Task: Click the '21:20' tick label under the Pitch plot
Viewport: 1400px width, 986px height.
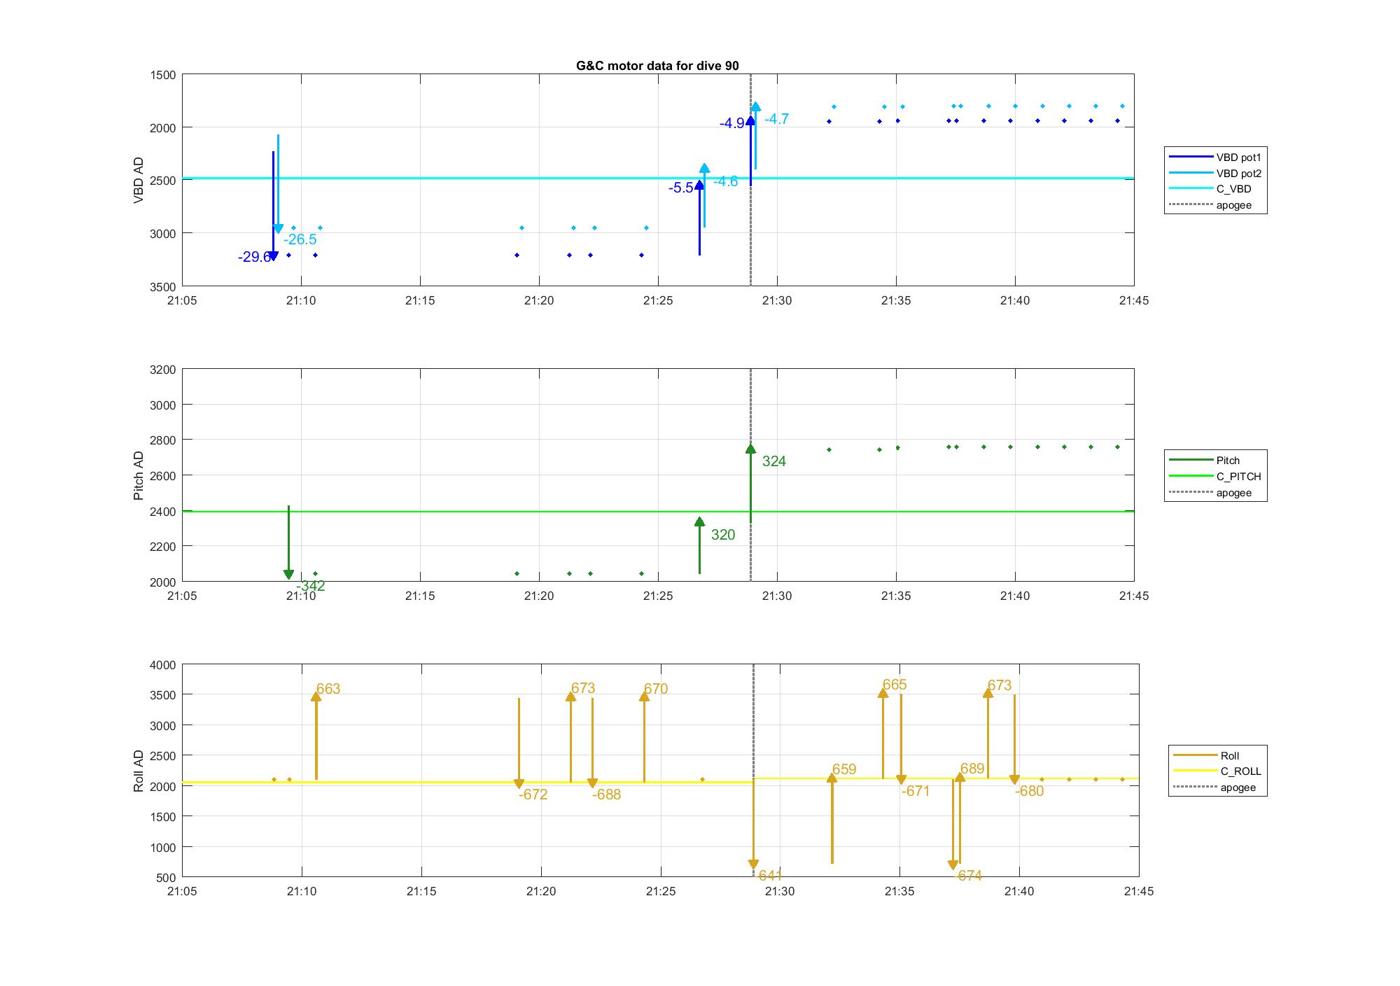Action: pyautogui.click(x=539, y=596)
